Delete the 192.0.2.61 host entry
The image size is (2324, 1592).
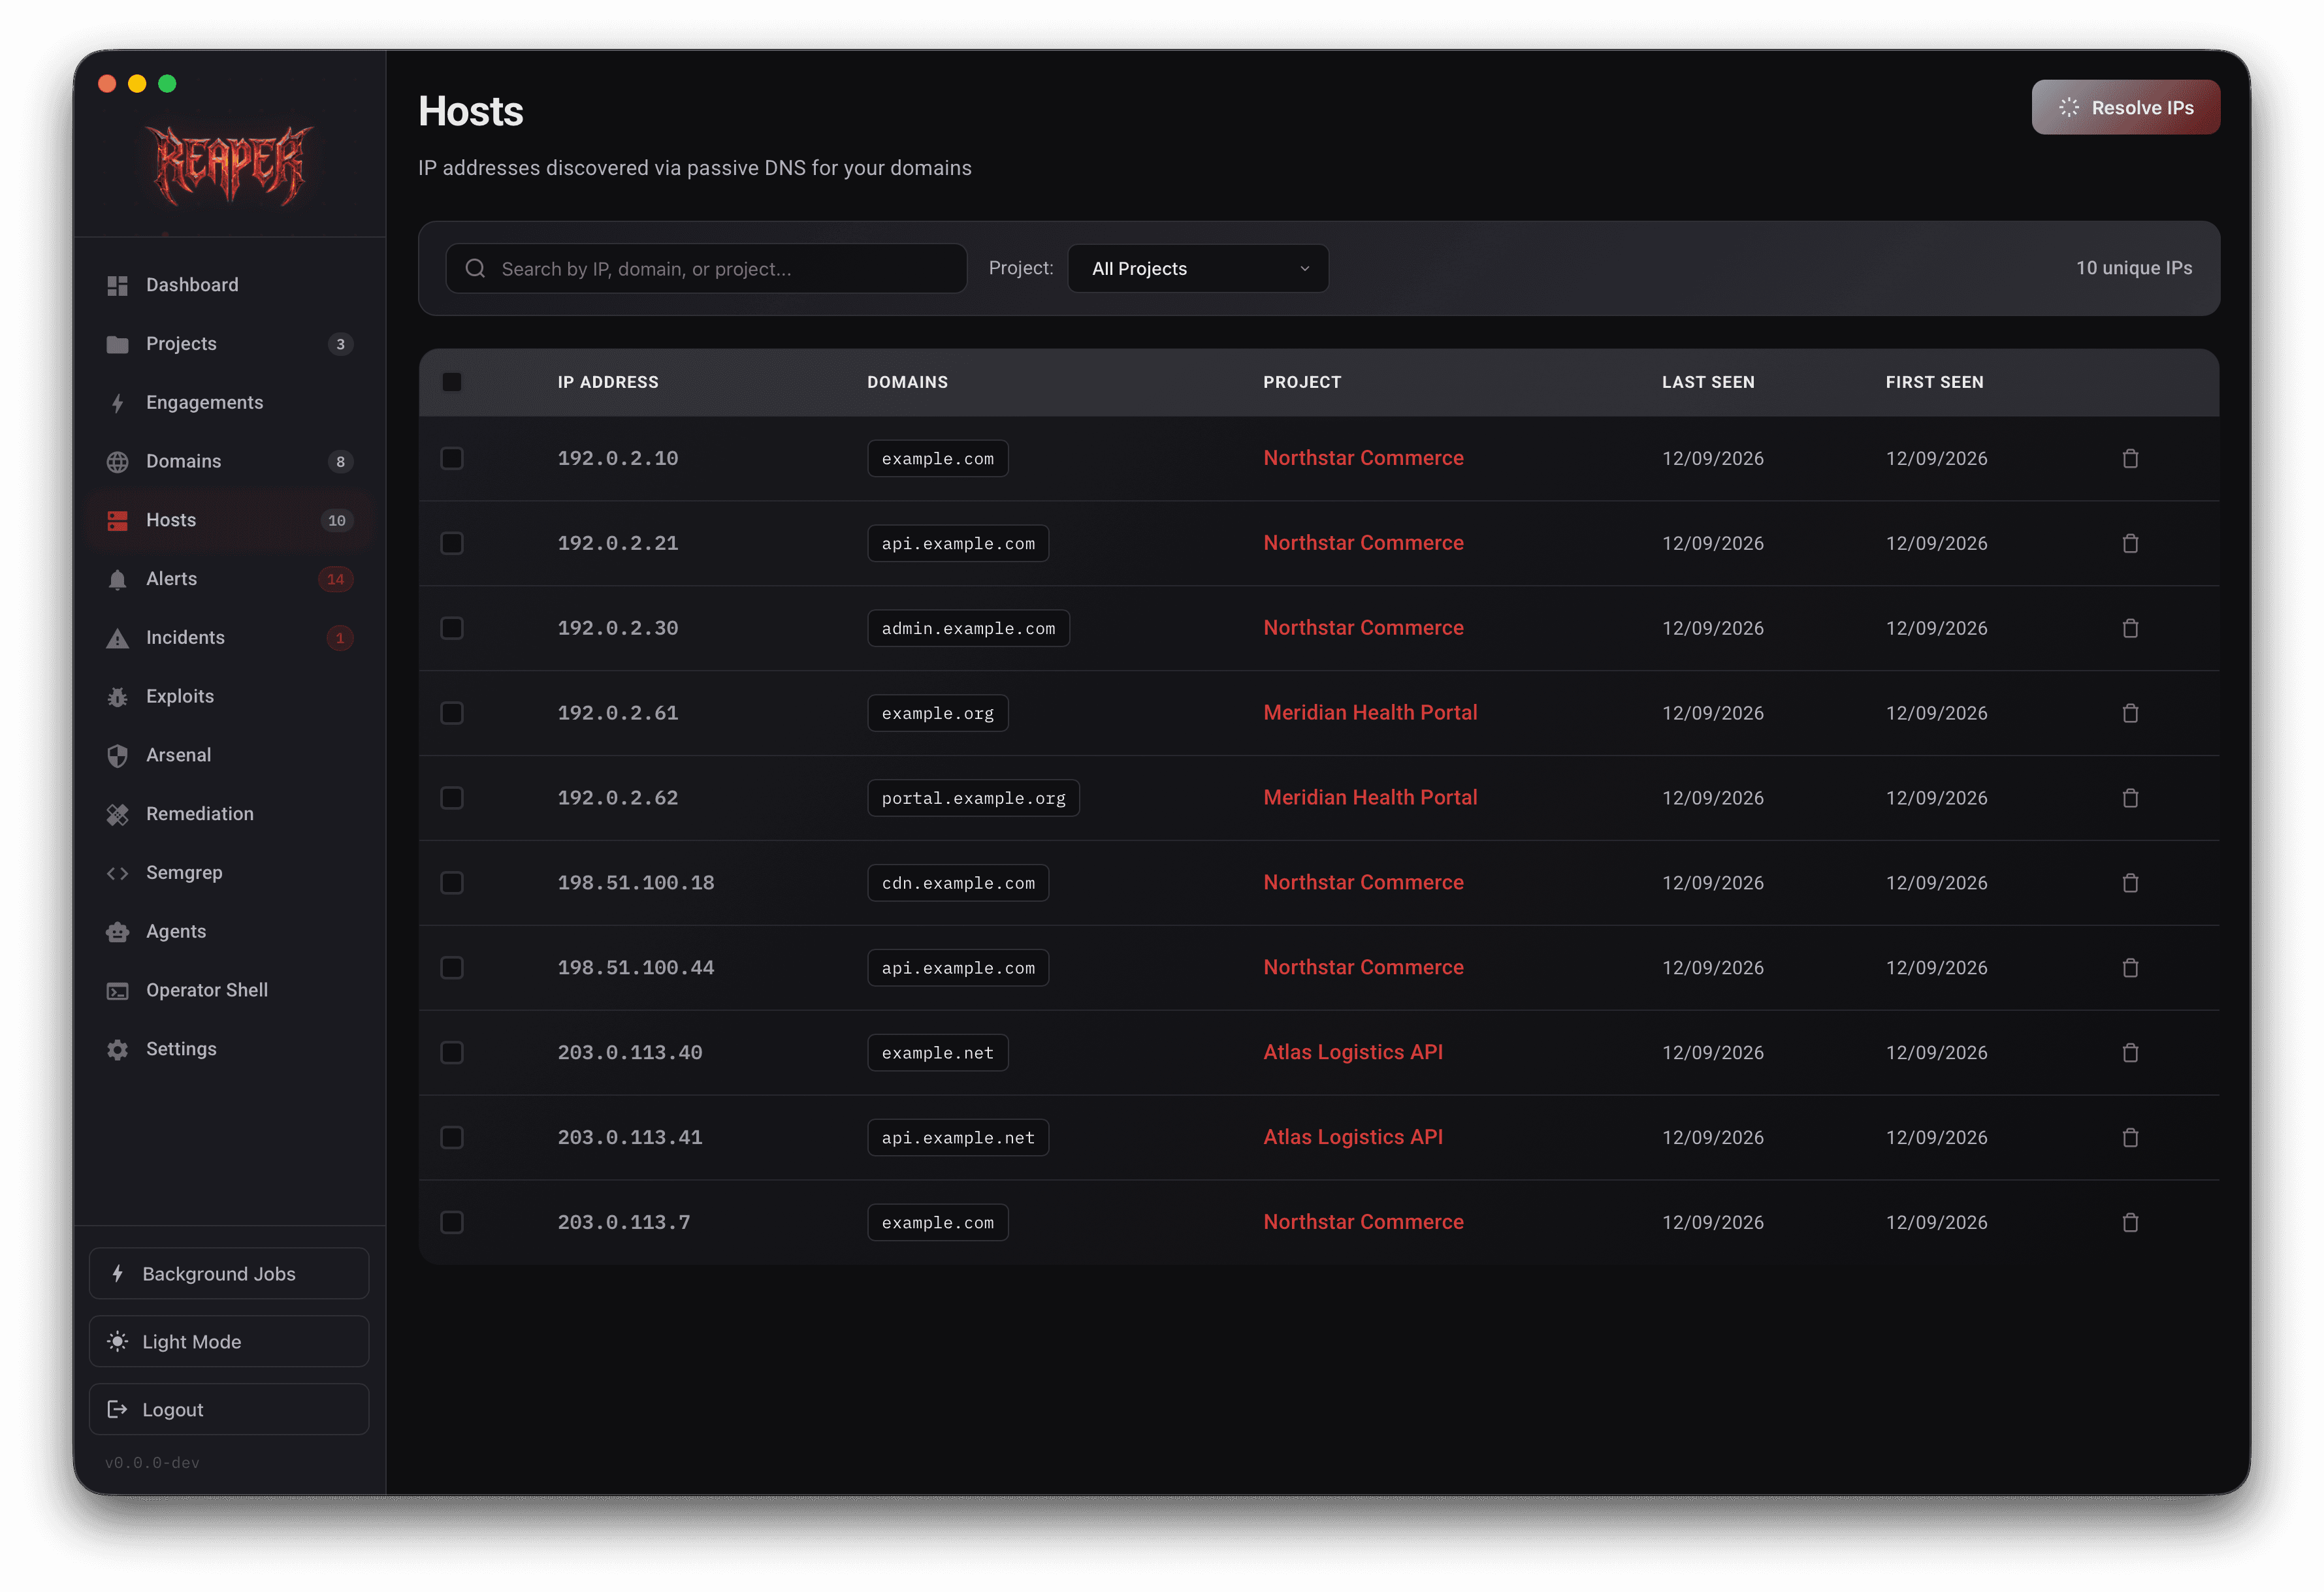[x=2130, y=713]
